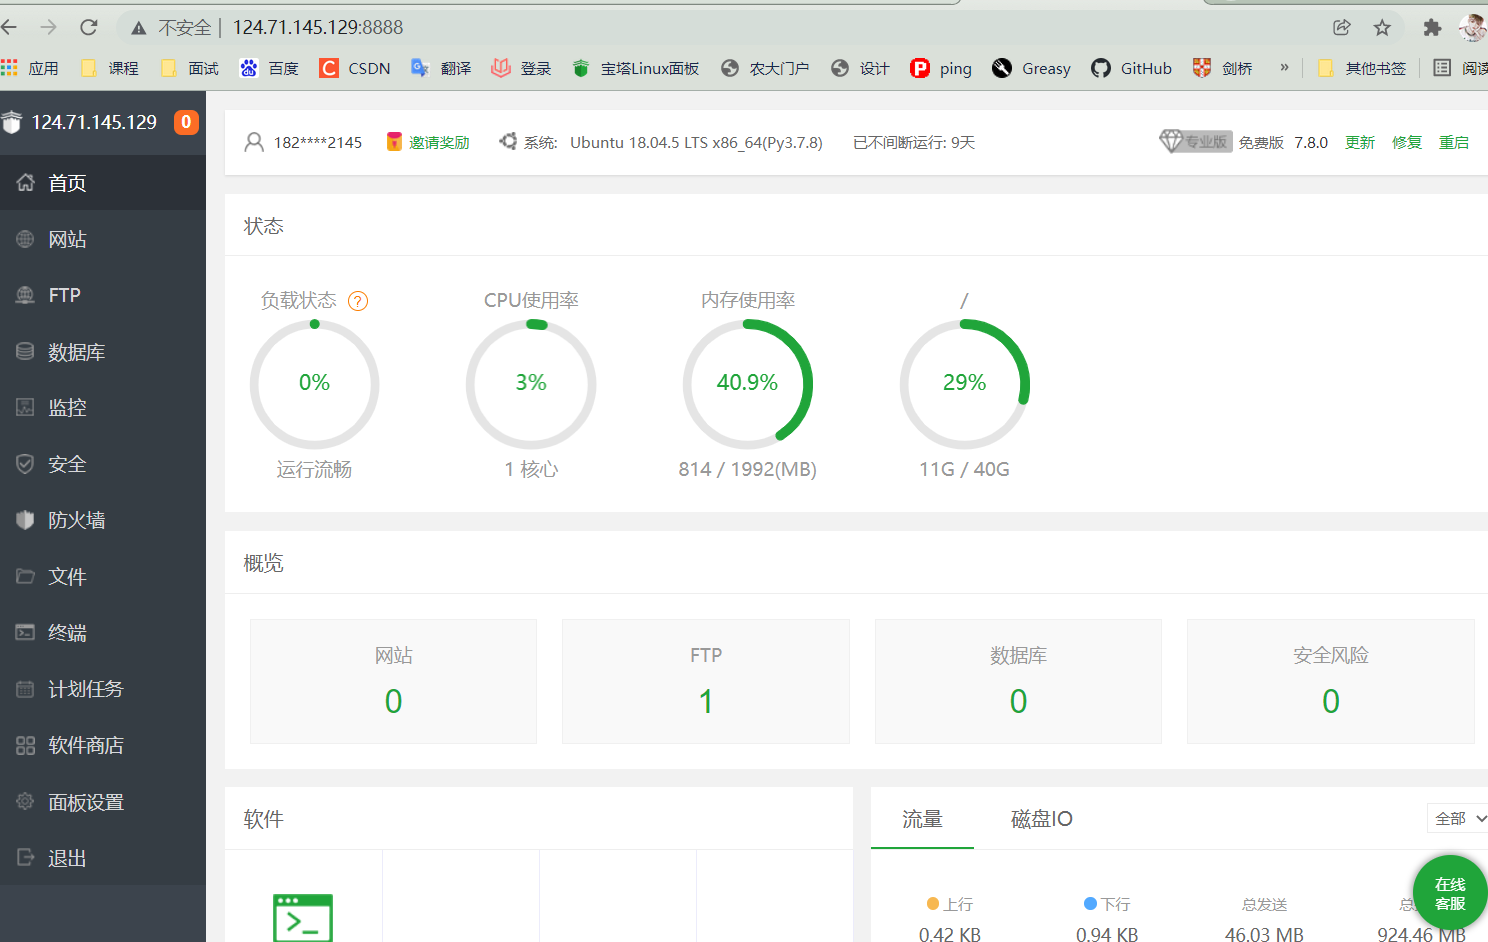This screenshot has width=1488, height=942.
Task: Open the CSDN bookmark
Action: (x=355, y=68)
